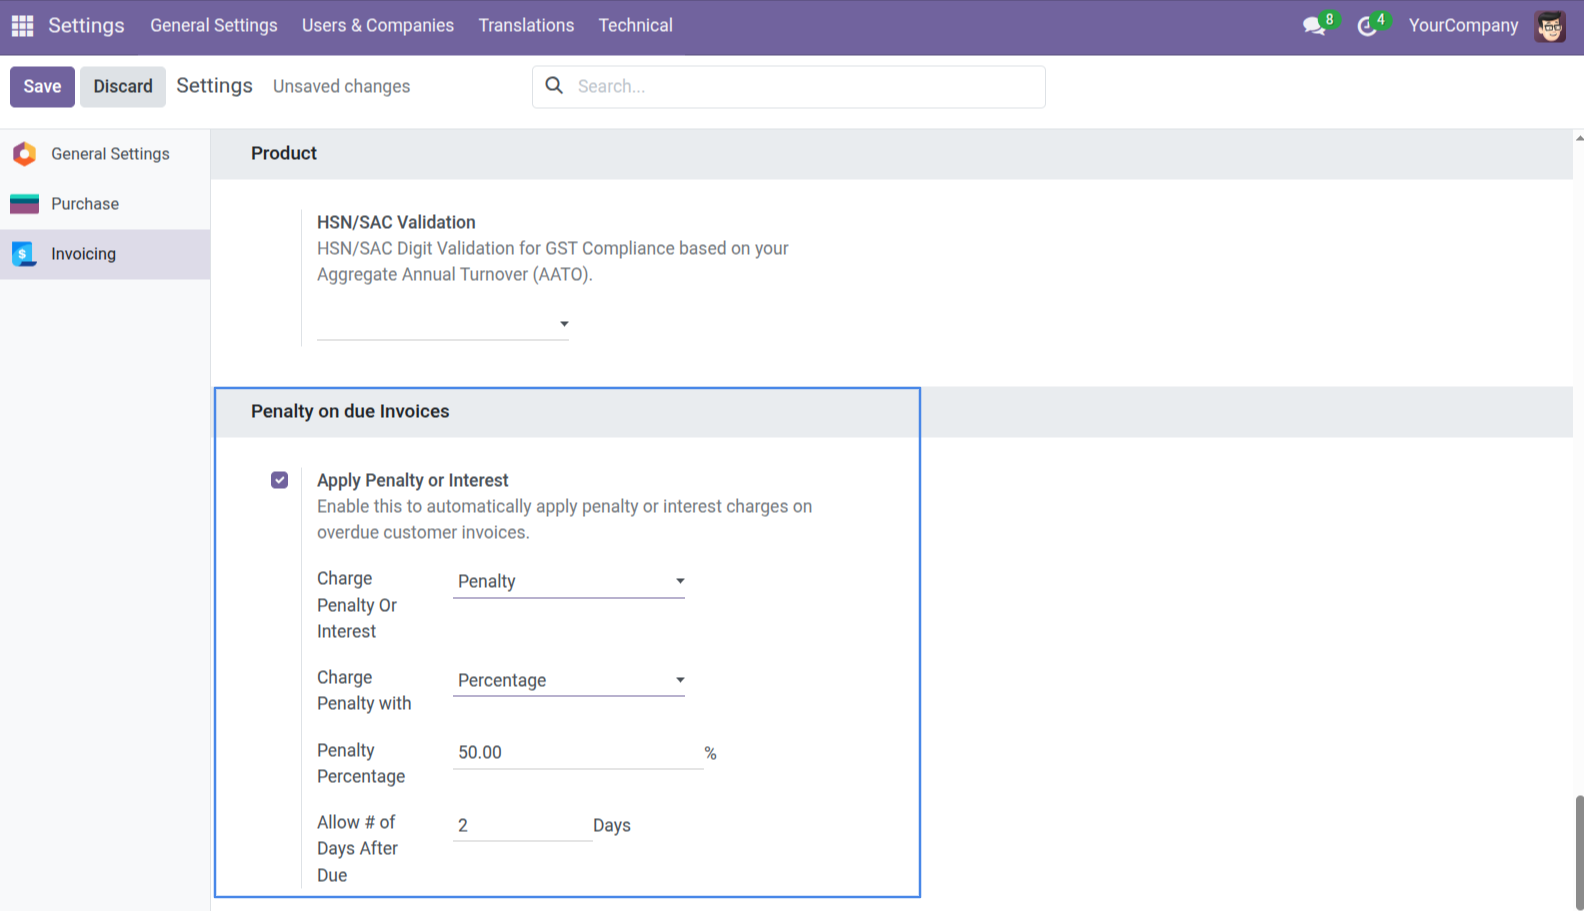The height and width of the screenshot is (911, 1584).
Task: Select the Purchase module icon
Action: coord(24,204)
